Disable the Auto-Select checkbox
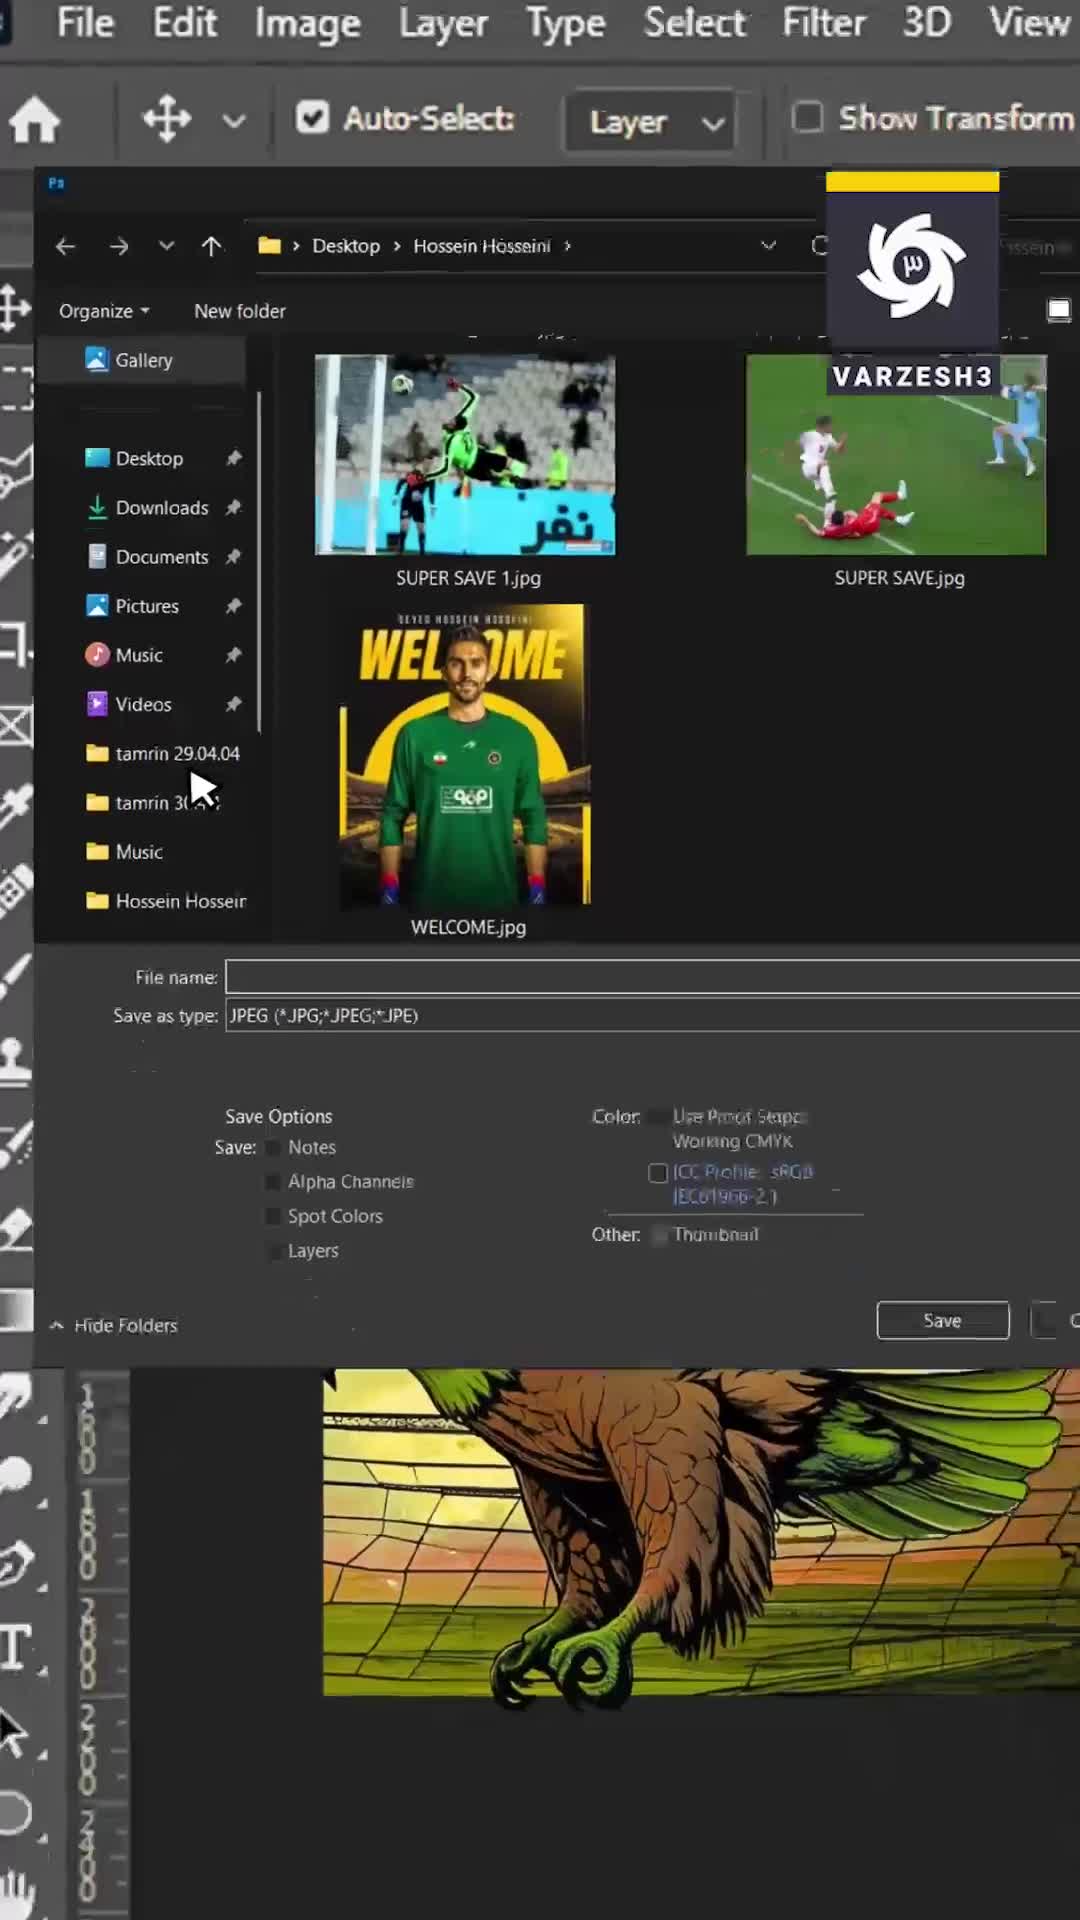 tap(312, 118)
